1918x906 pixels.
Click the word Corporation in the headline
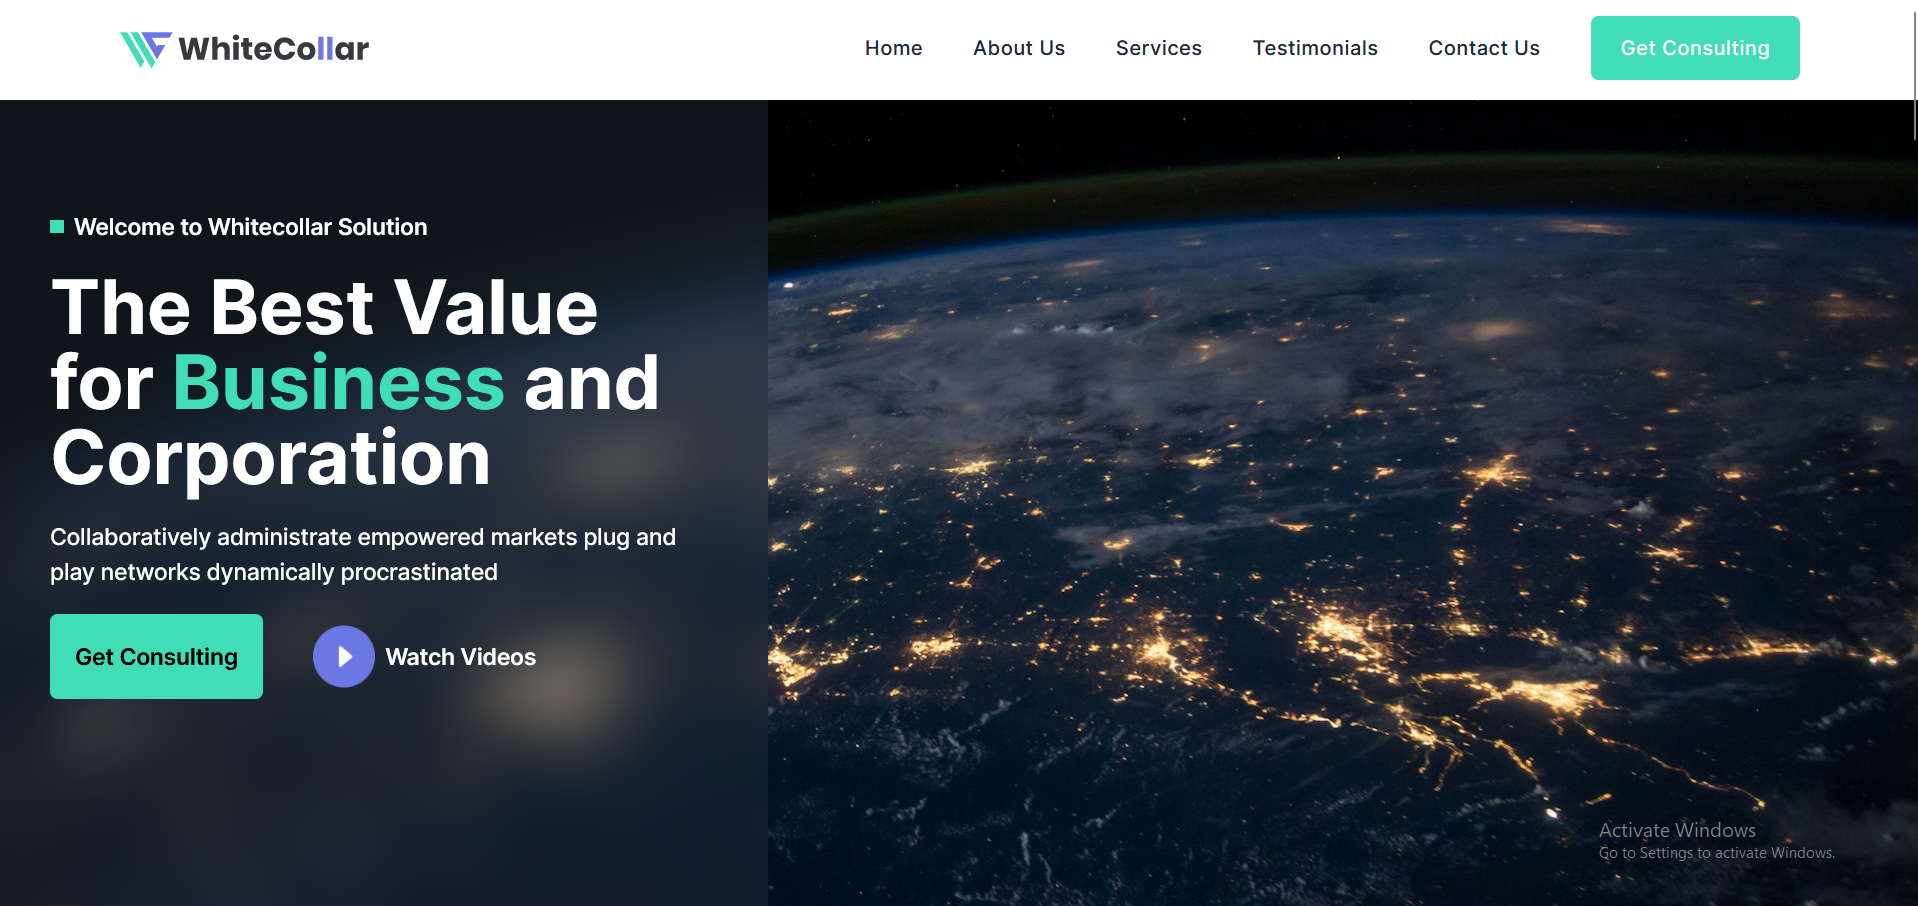270,458
